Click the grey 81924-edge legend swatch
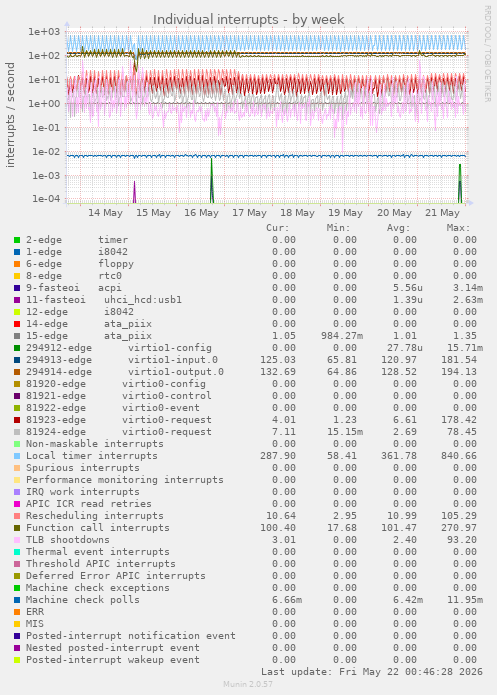497x695 pixels. pyautogui.click(x=17, y=432)
